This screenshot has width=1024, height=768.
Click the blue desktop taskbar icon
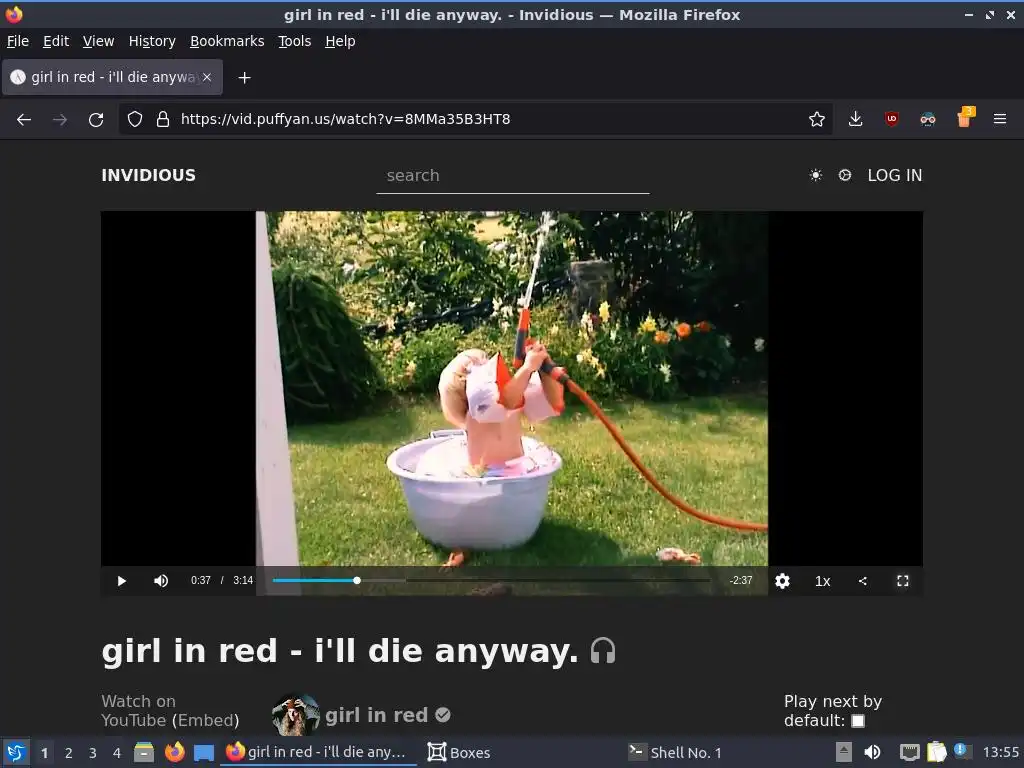tap(204, 753)
